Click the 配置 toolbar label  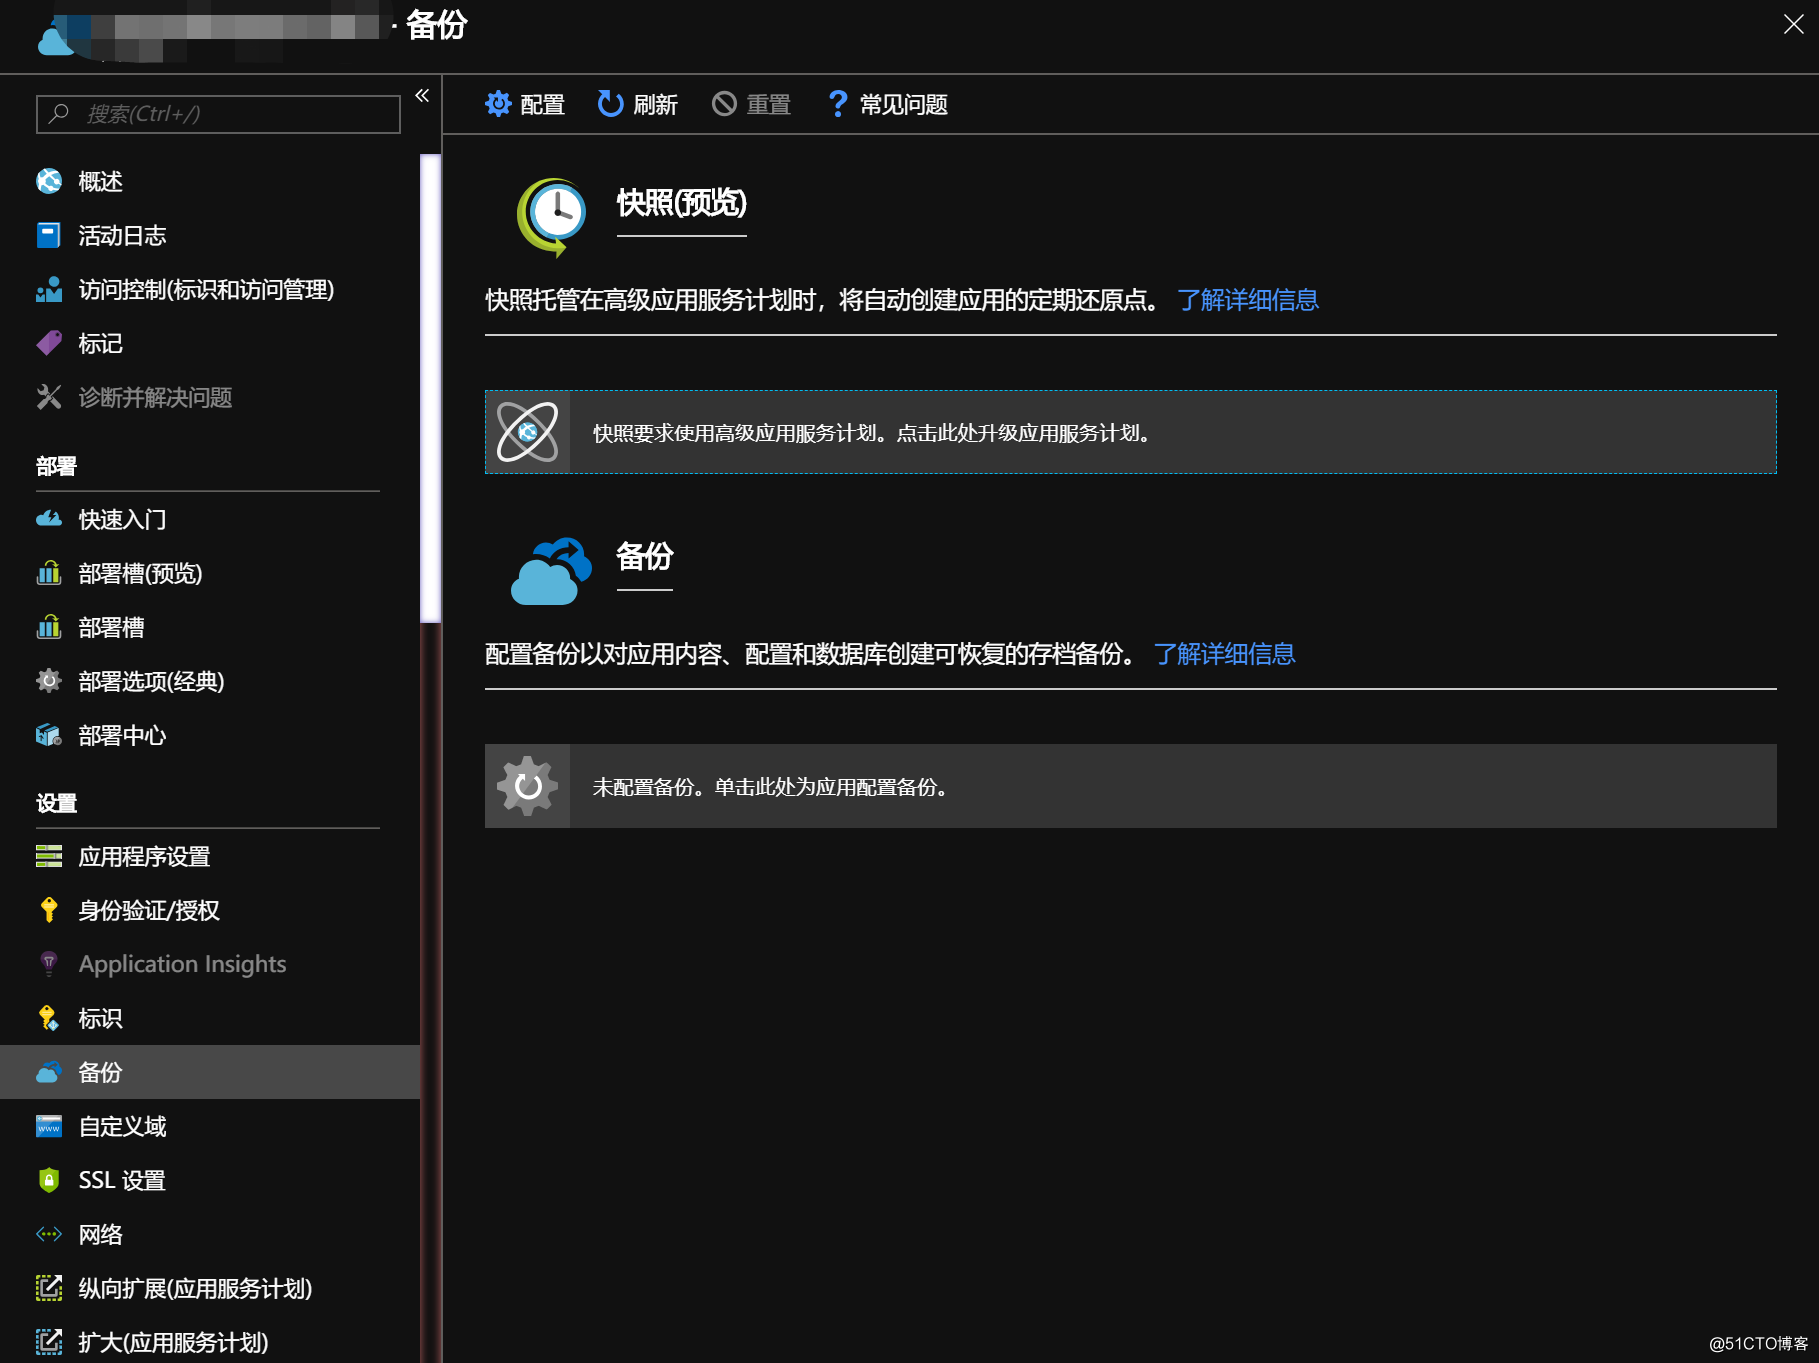pyautogui.click(x=542, y=104)
